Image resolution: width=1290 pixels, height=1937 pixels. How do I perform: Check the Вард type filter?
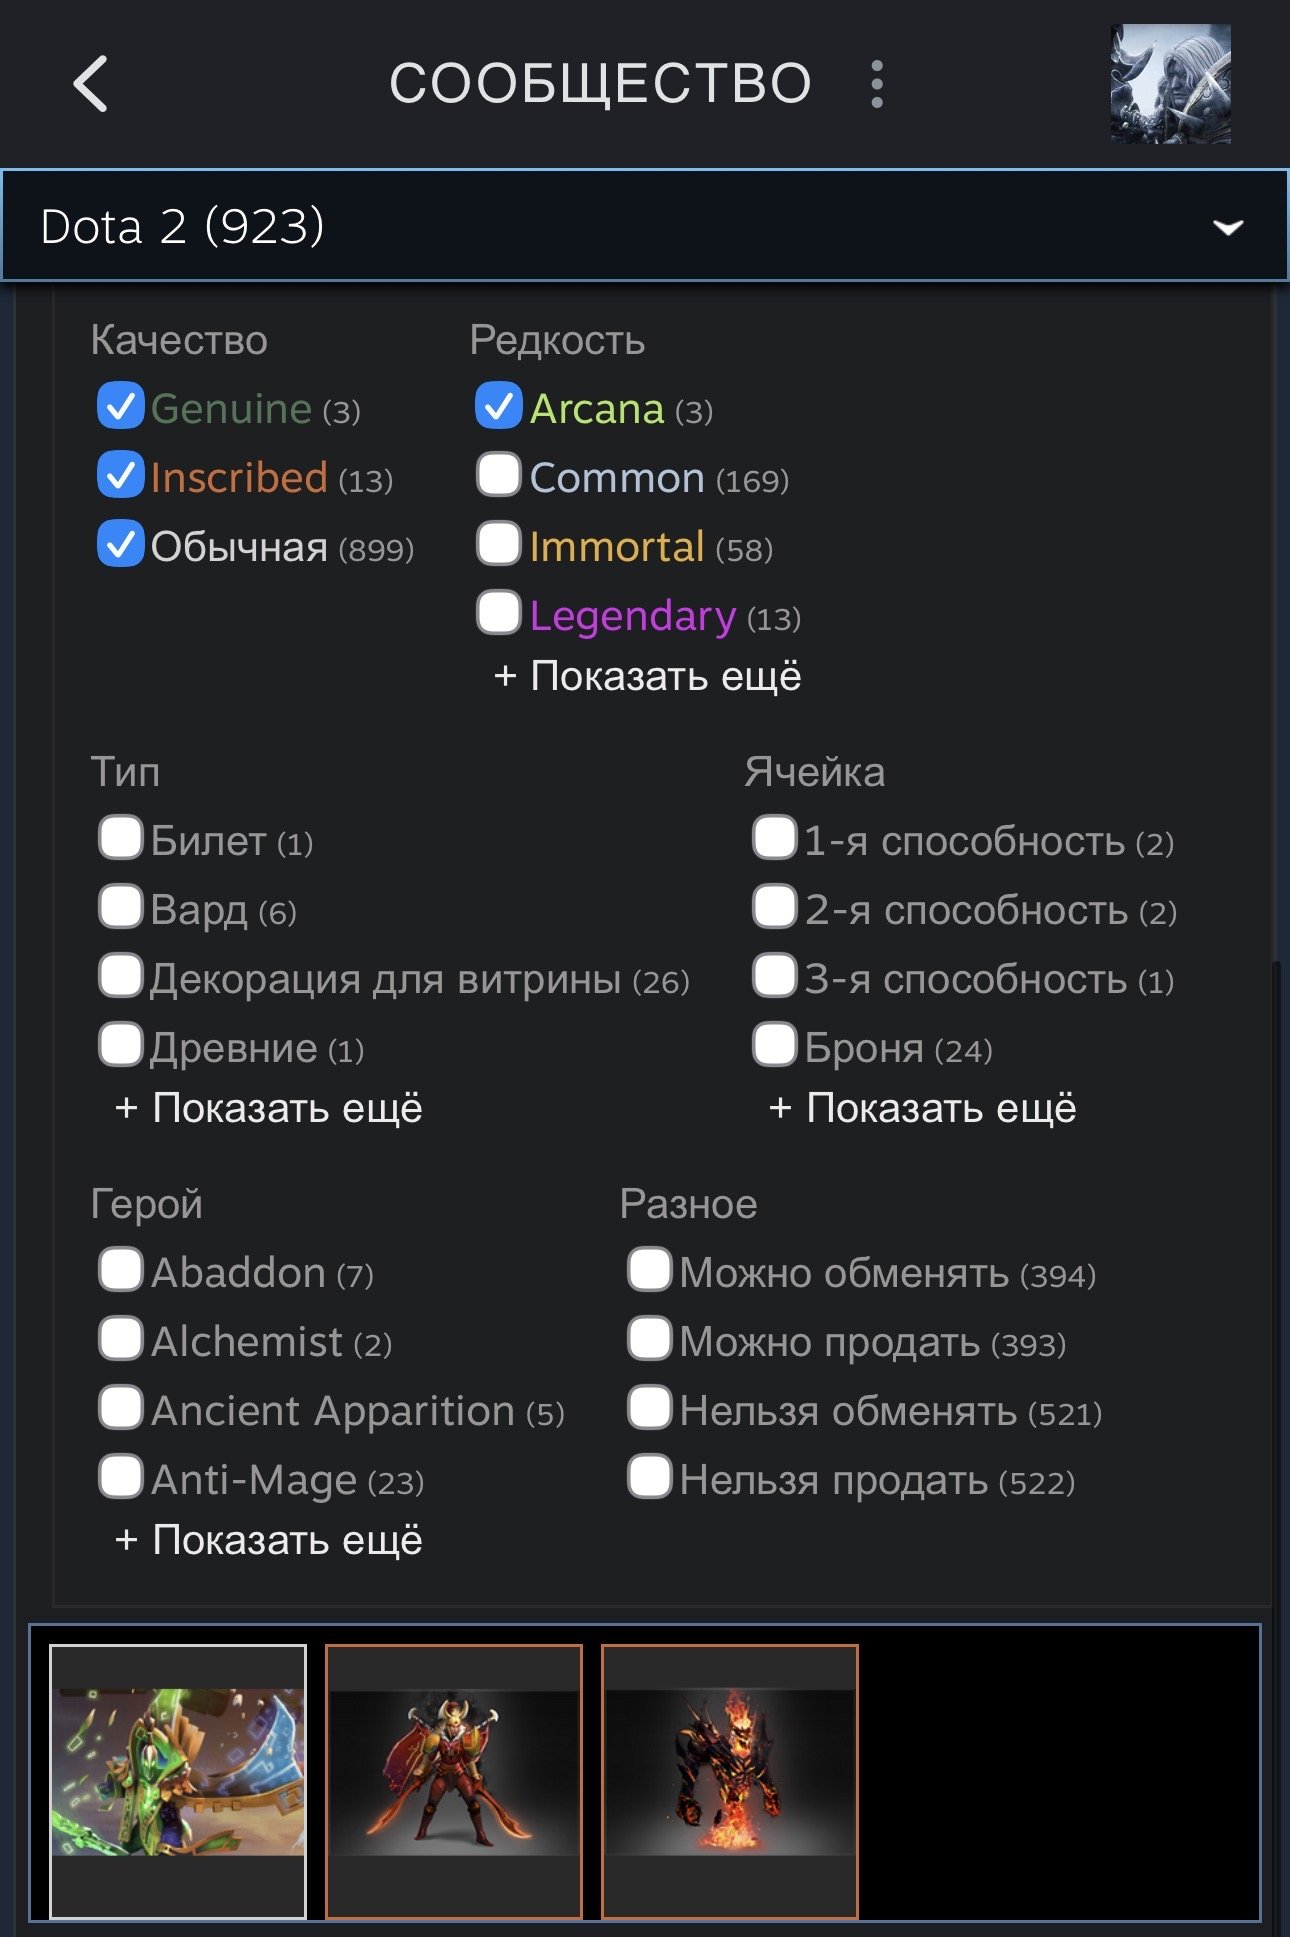tap(120, 908)
